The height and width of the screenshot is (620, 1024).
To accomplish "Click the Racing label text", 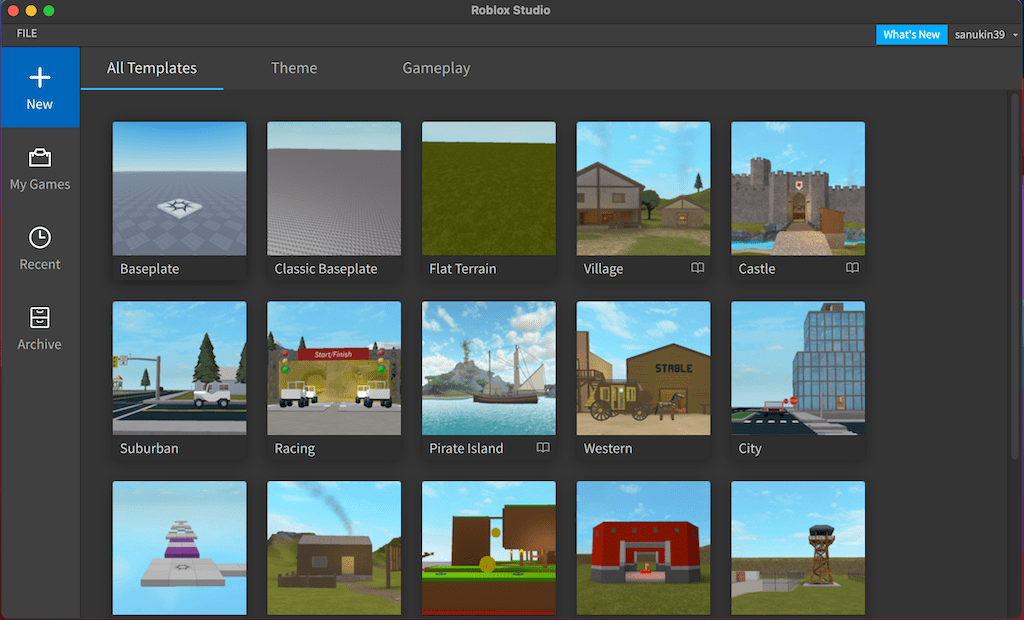I will (x=295, y=448).
